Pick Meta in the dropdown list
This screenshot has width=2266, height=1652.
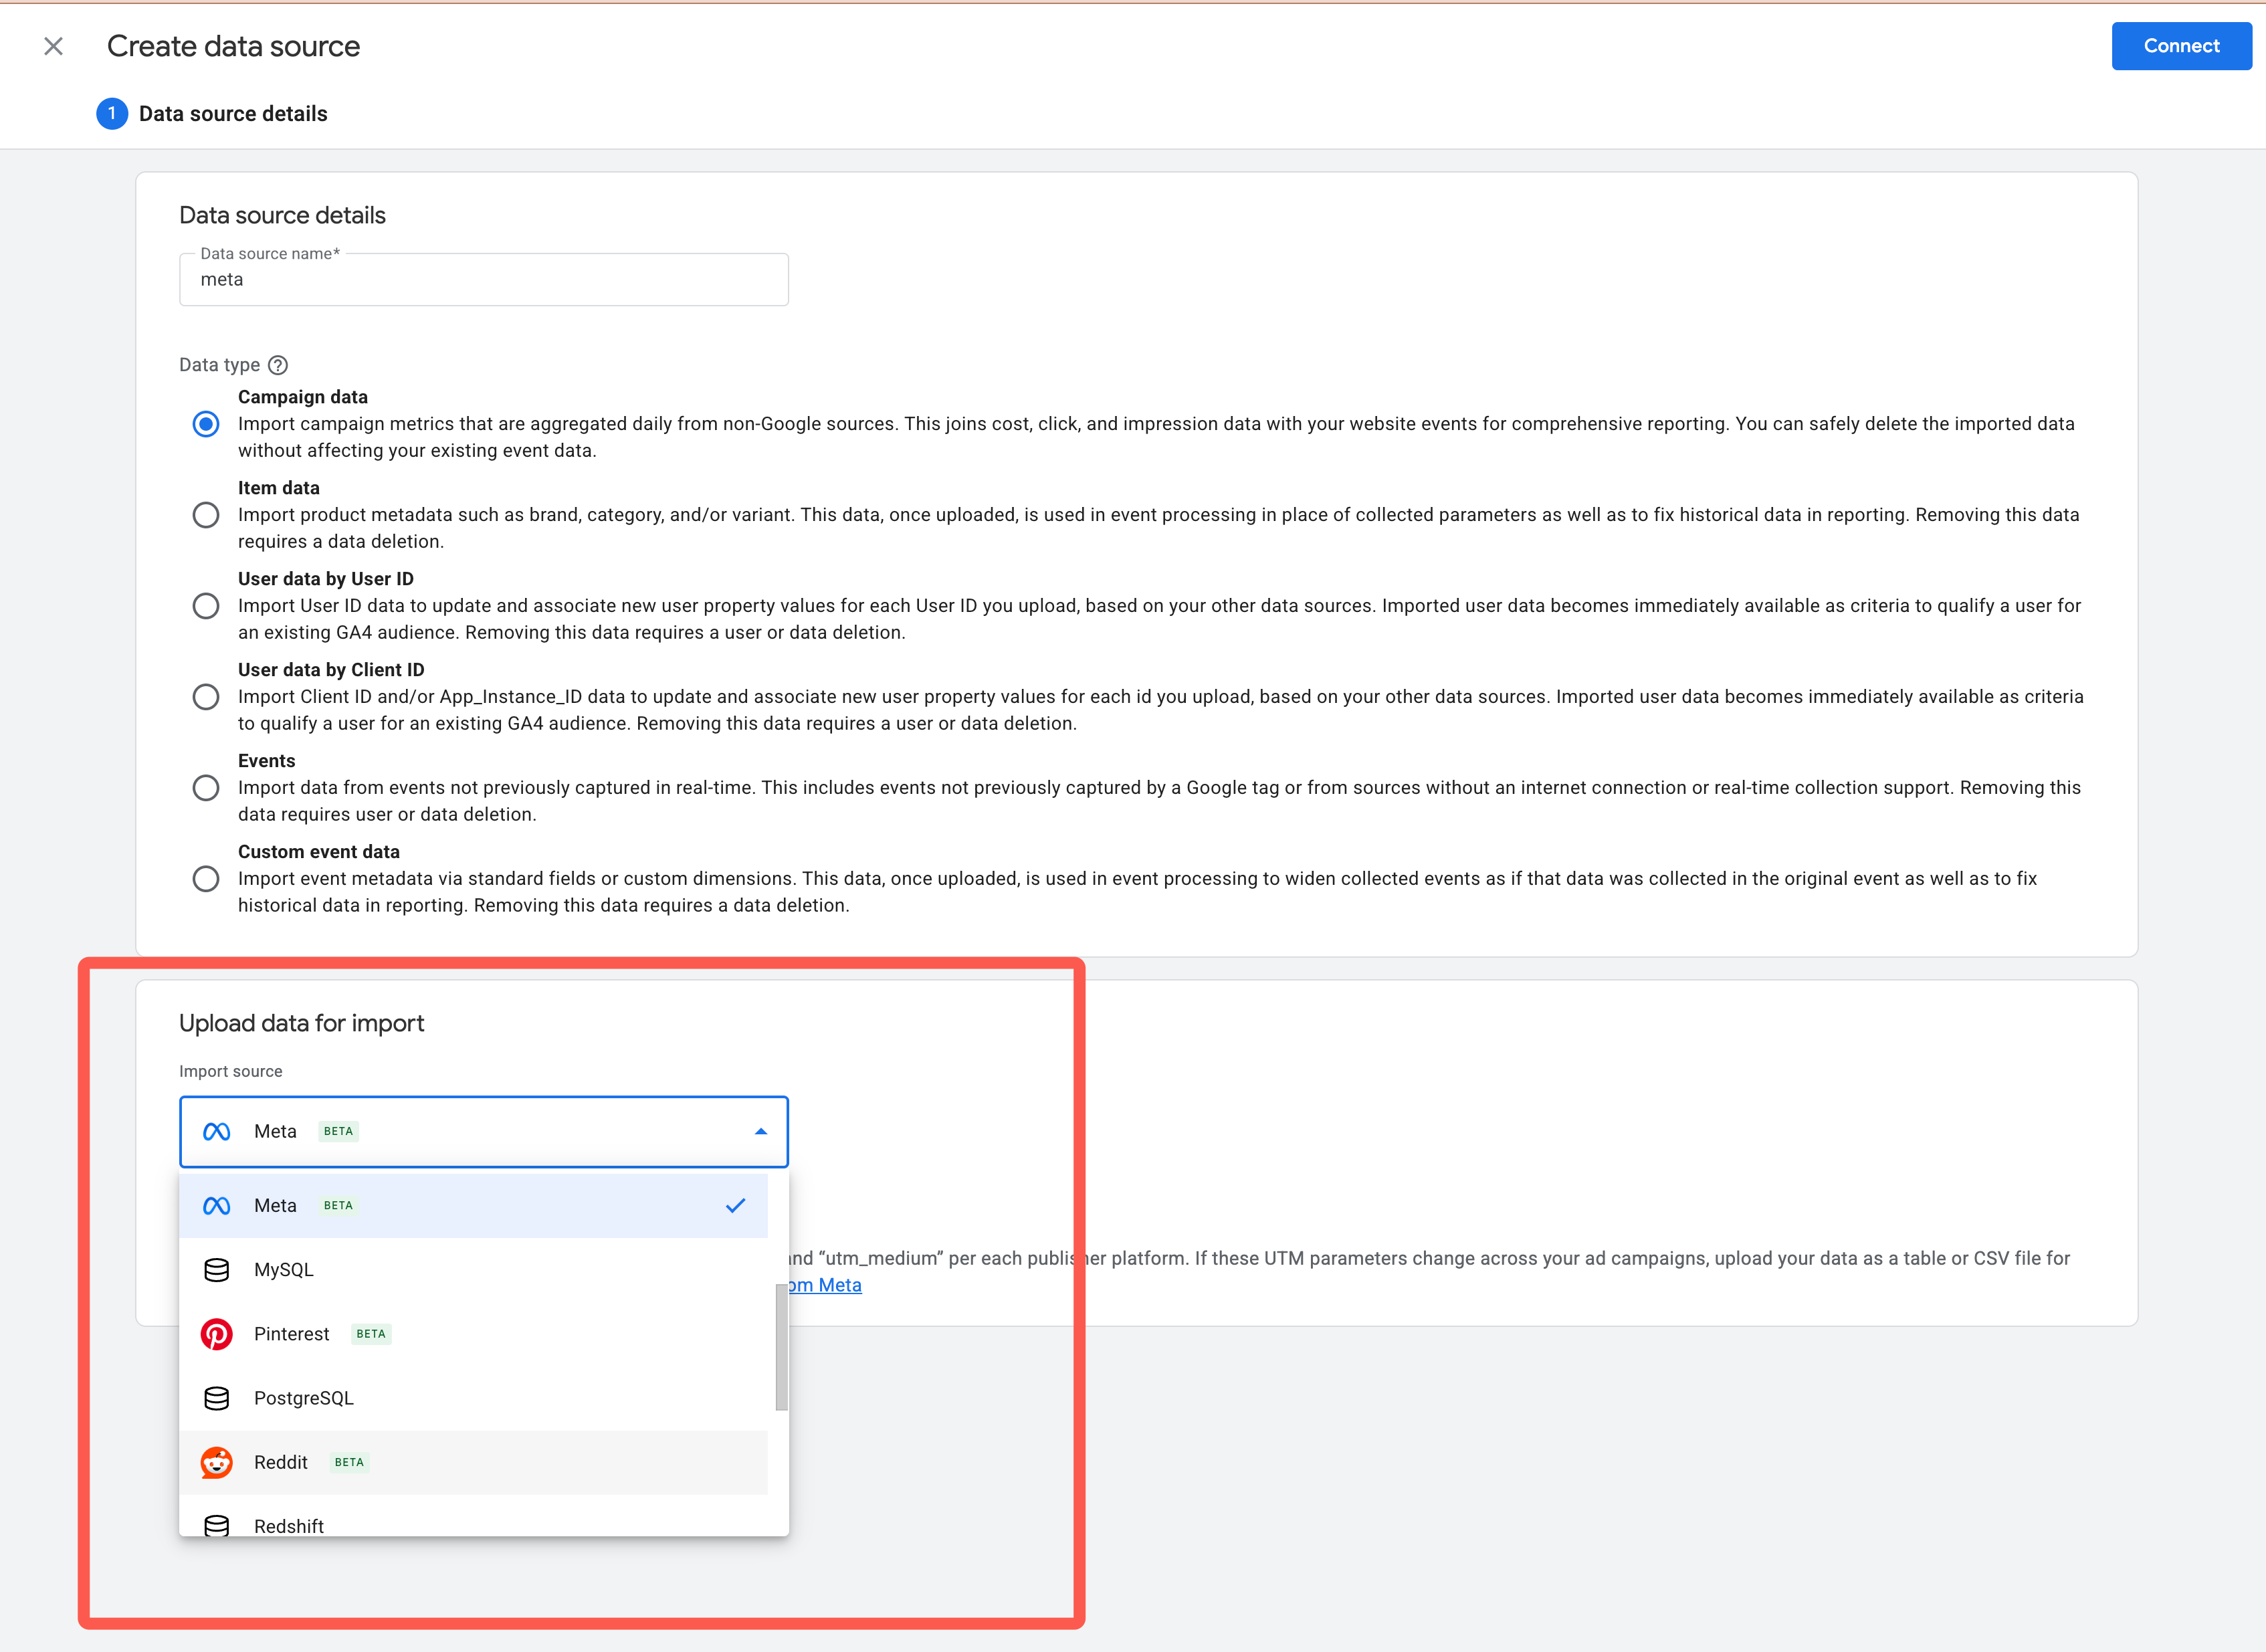(x=474, y=1206)
